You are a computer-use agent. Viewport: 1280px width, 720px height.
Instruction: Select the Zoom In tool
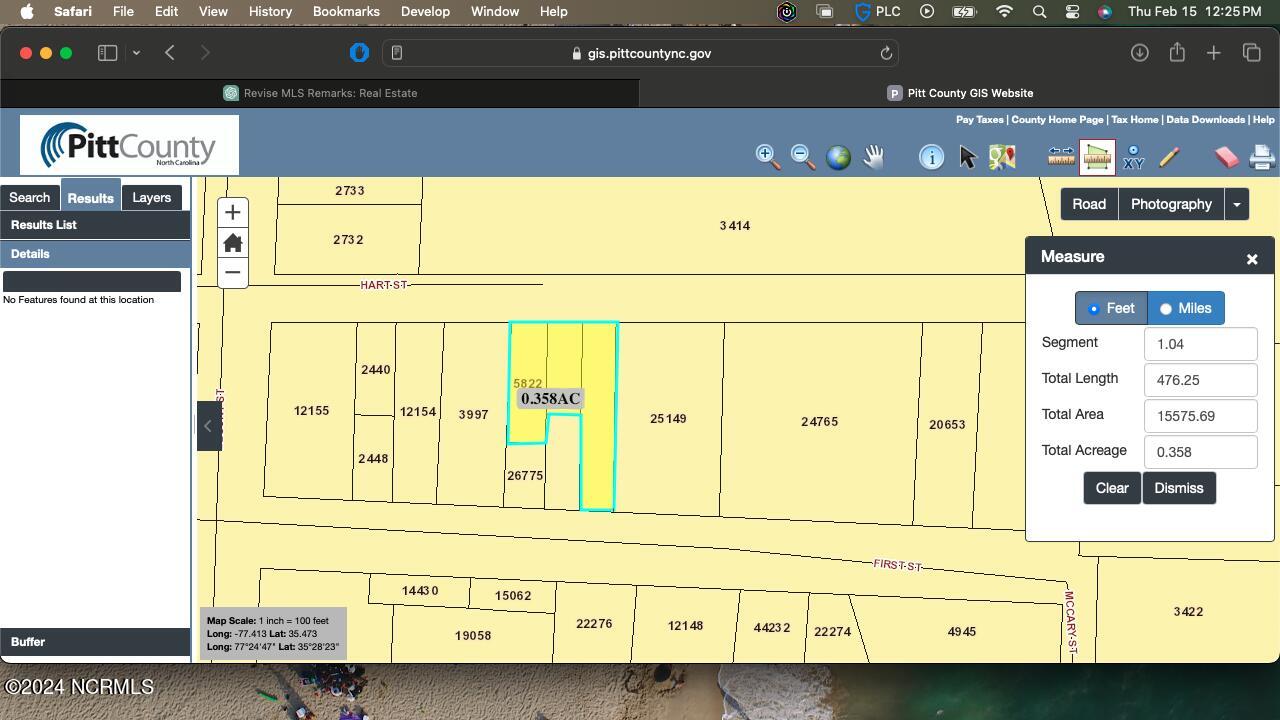(766, 156)
